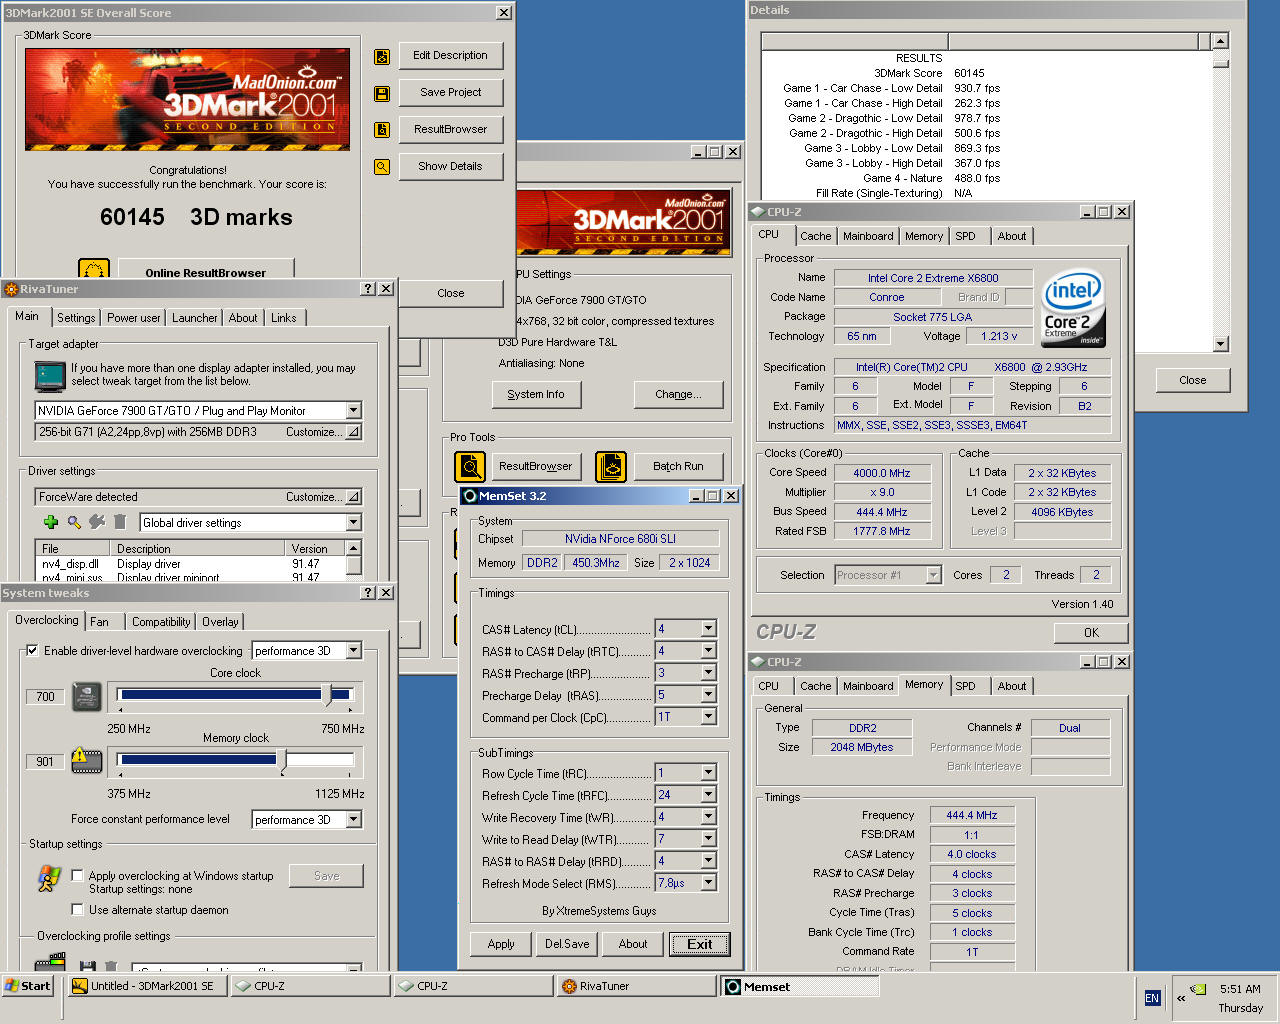
Task: Click the Save Project button
Action: point(451,93)
